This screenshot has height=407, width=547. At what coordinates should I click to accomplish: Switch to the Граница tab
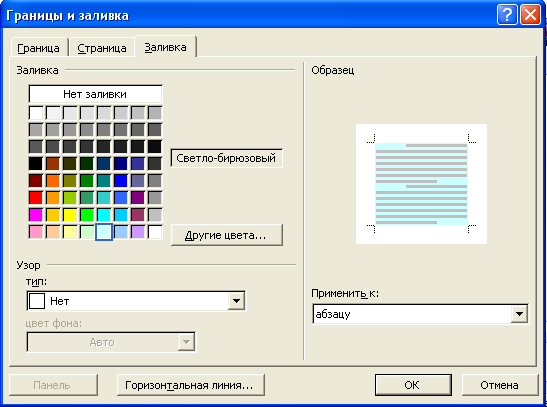click(39, 47)
